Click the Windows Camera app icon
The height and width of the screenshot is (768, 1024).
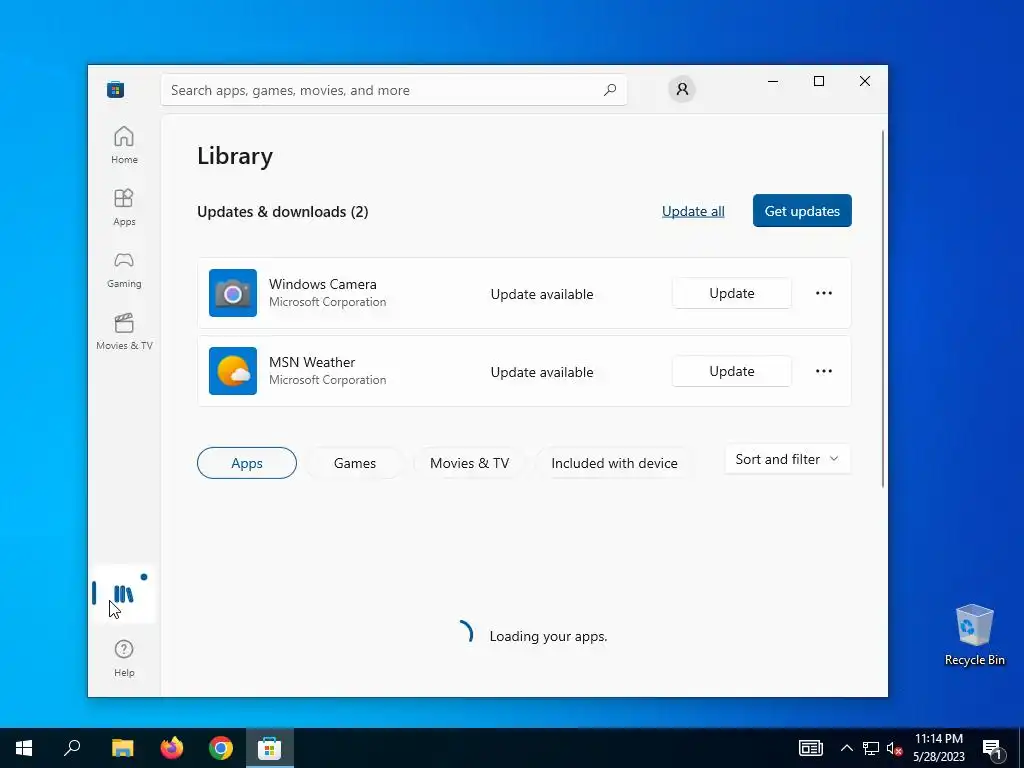233,293
